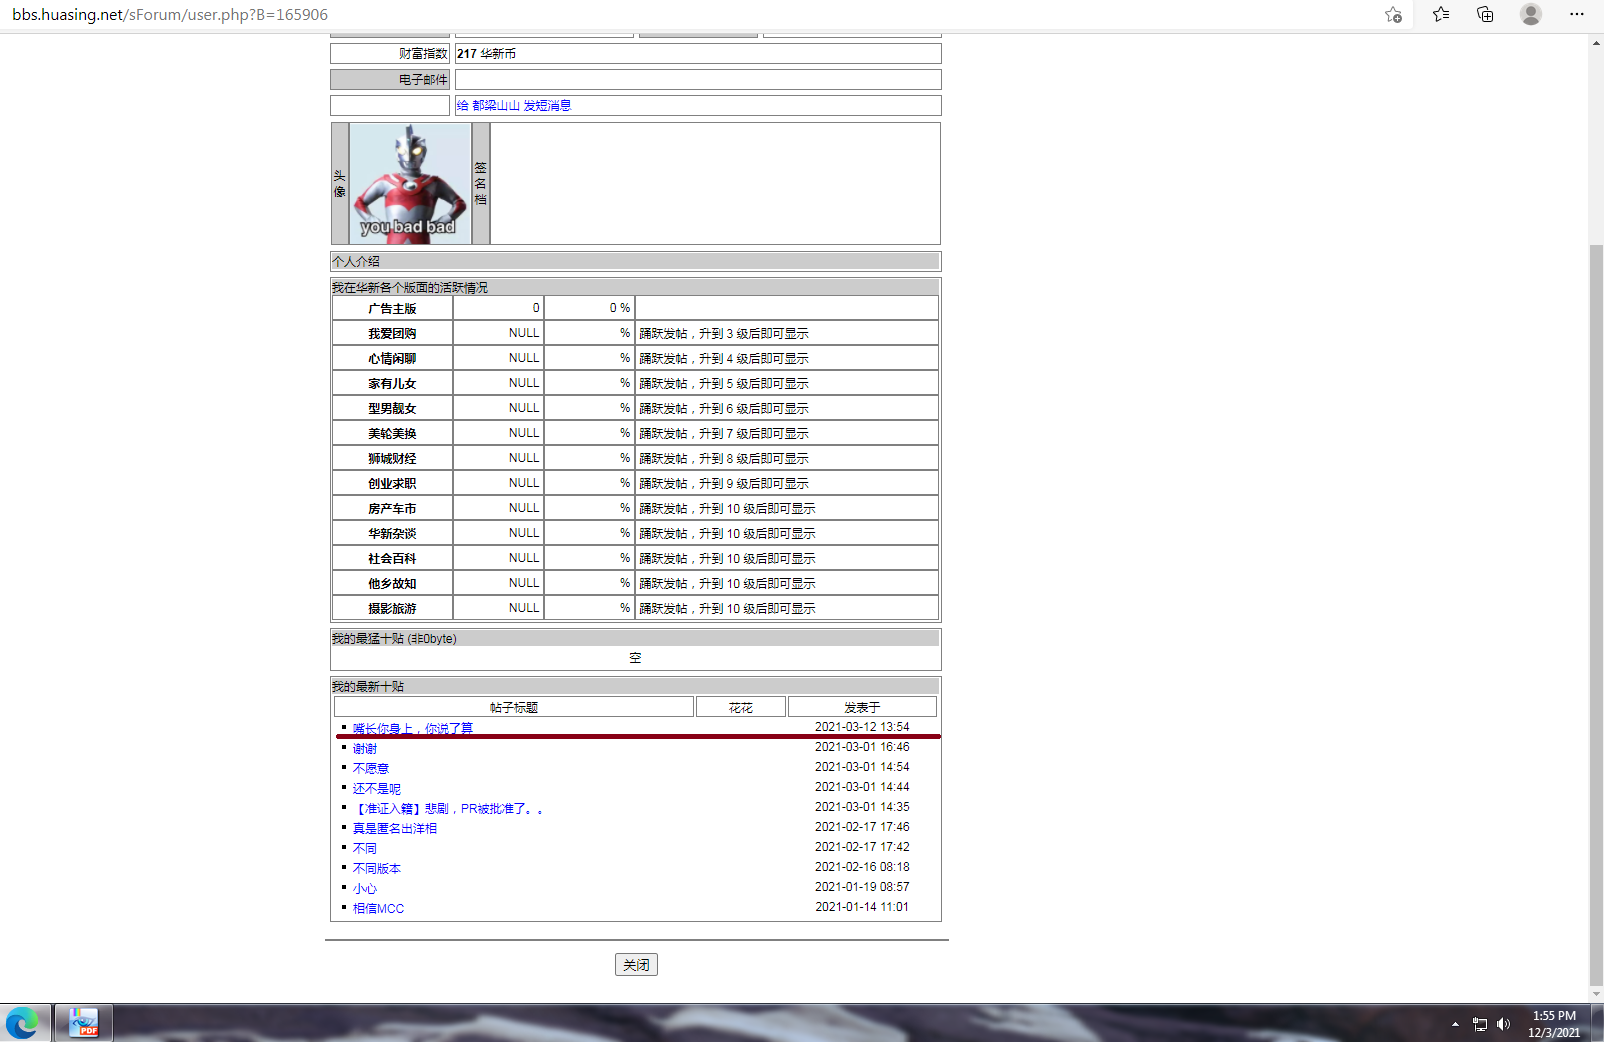Image resolution: width=1604 pixels, height=1042 pixels.
Task: Click the volume speaker tray icon
Action: click(1503, 1024)
